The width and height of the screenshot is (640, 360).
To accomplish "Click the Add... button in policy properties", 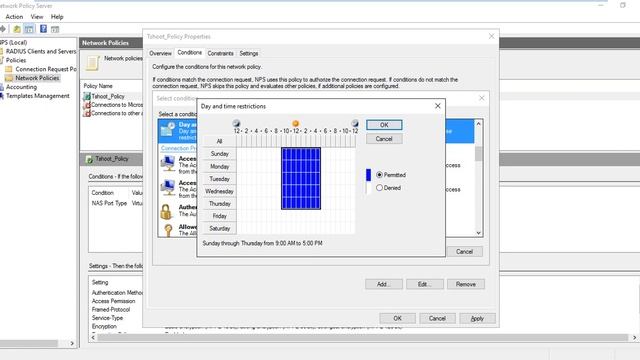I will pyautogui.click(x=384, y=284).
